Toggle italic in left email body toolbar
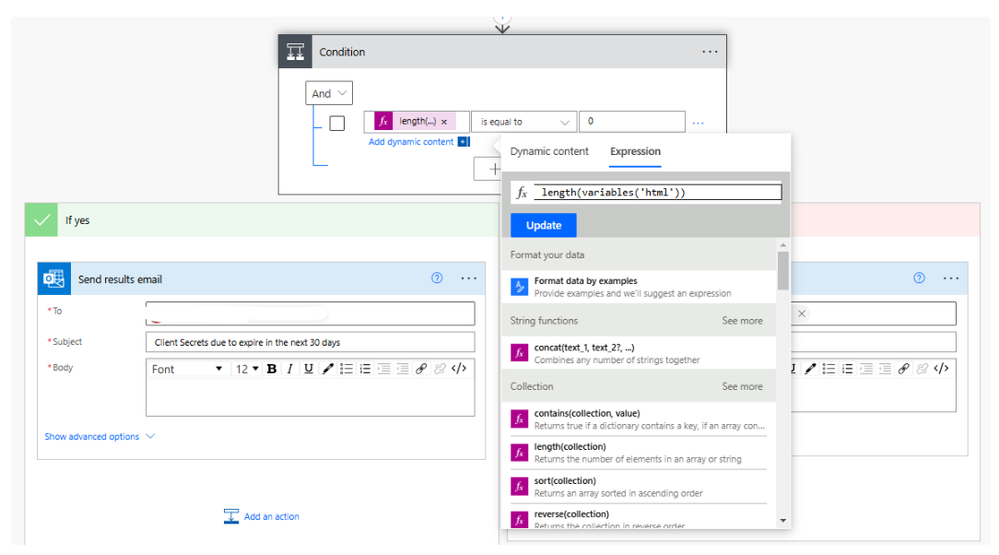This screenshot has height=555, width=999. pyautogui.click(x=290, y=369)
